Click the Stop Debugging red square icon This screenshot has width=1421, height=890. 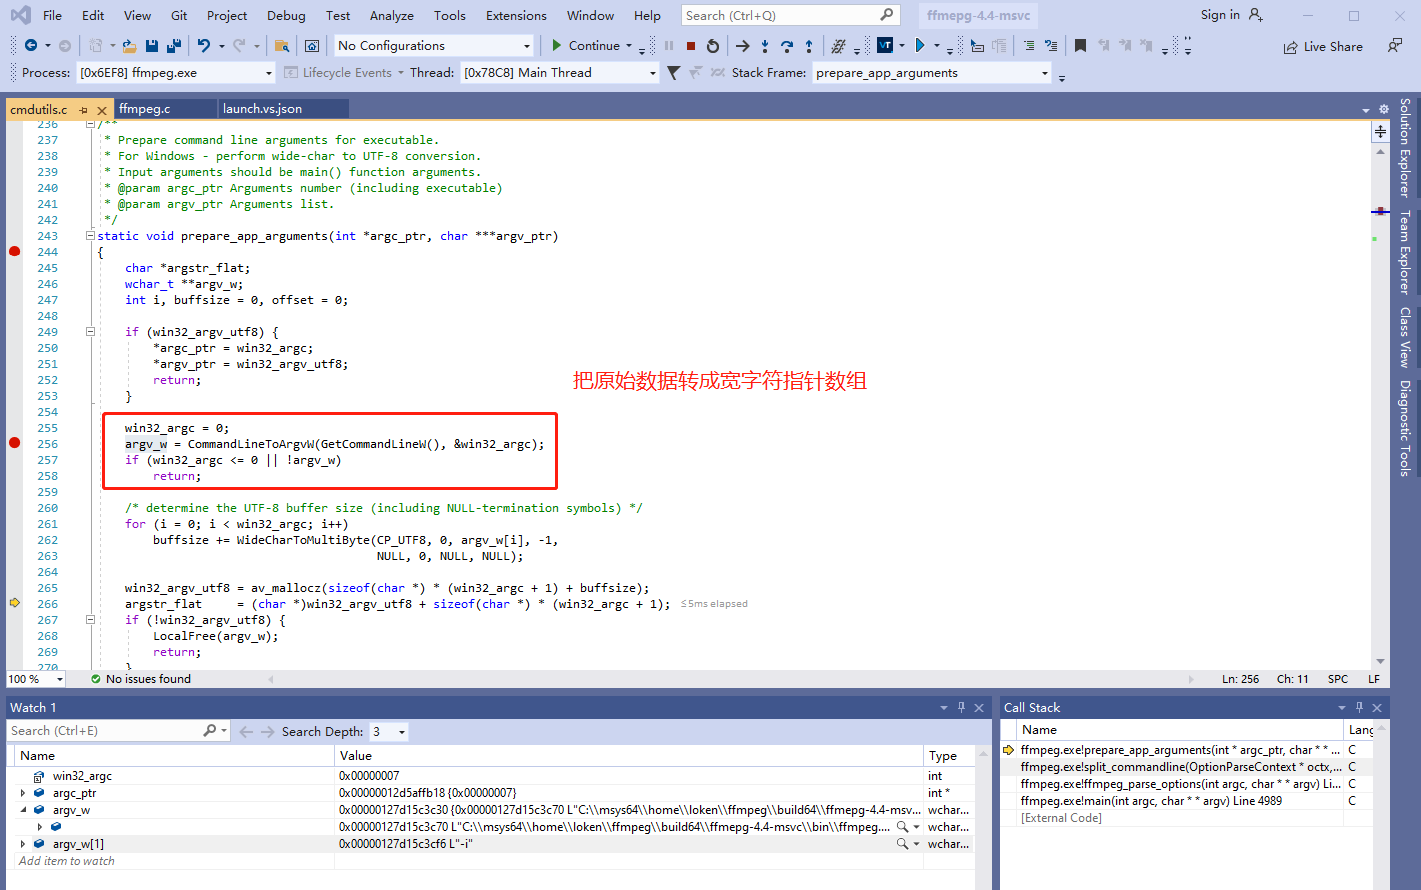(690, 46)
